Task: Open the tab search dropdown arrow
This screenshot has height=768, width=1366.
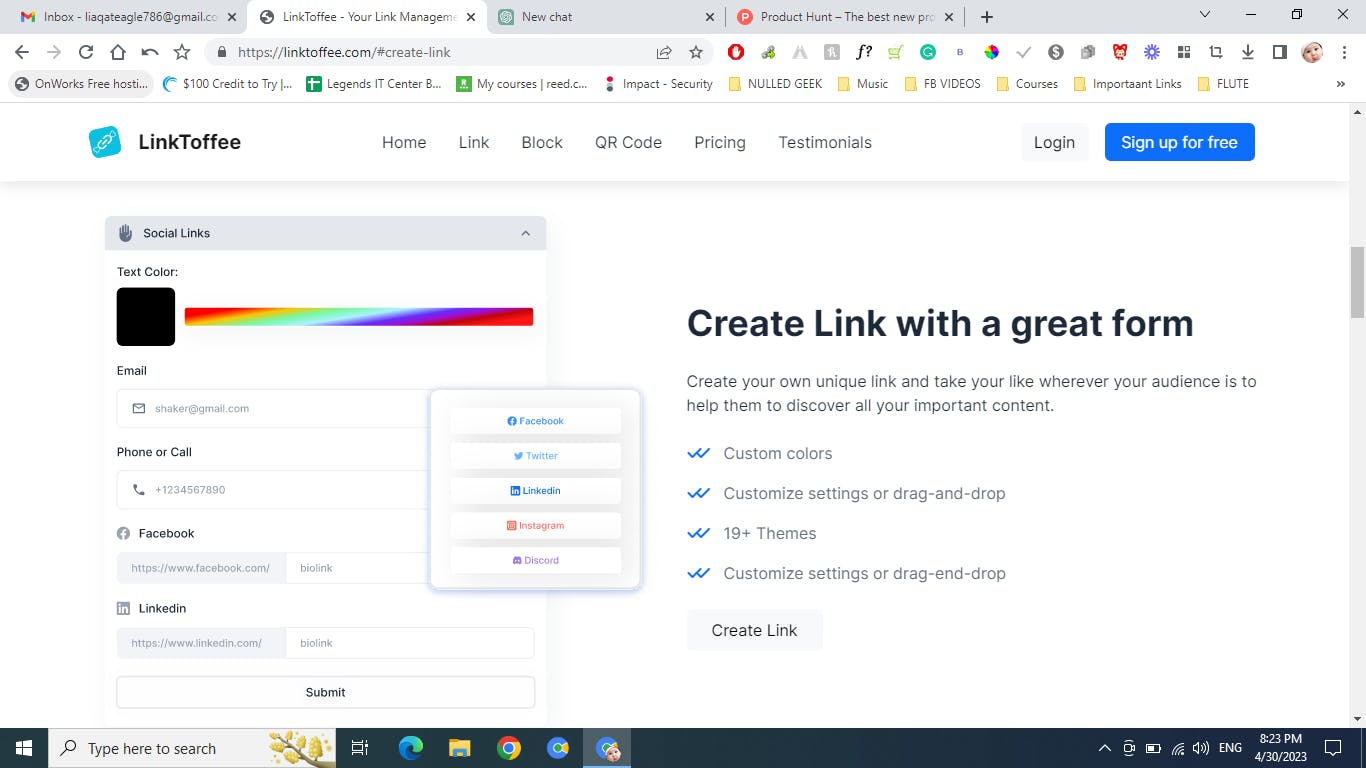Action: point(1204,15)
